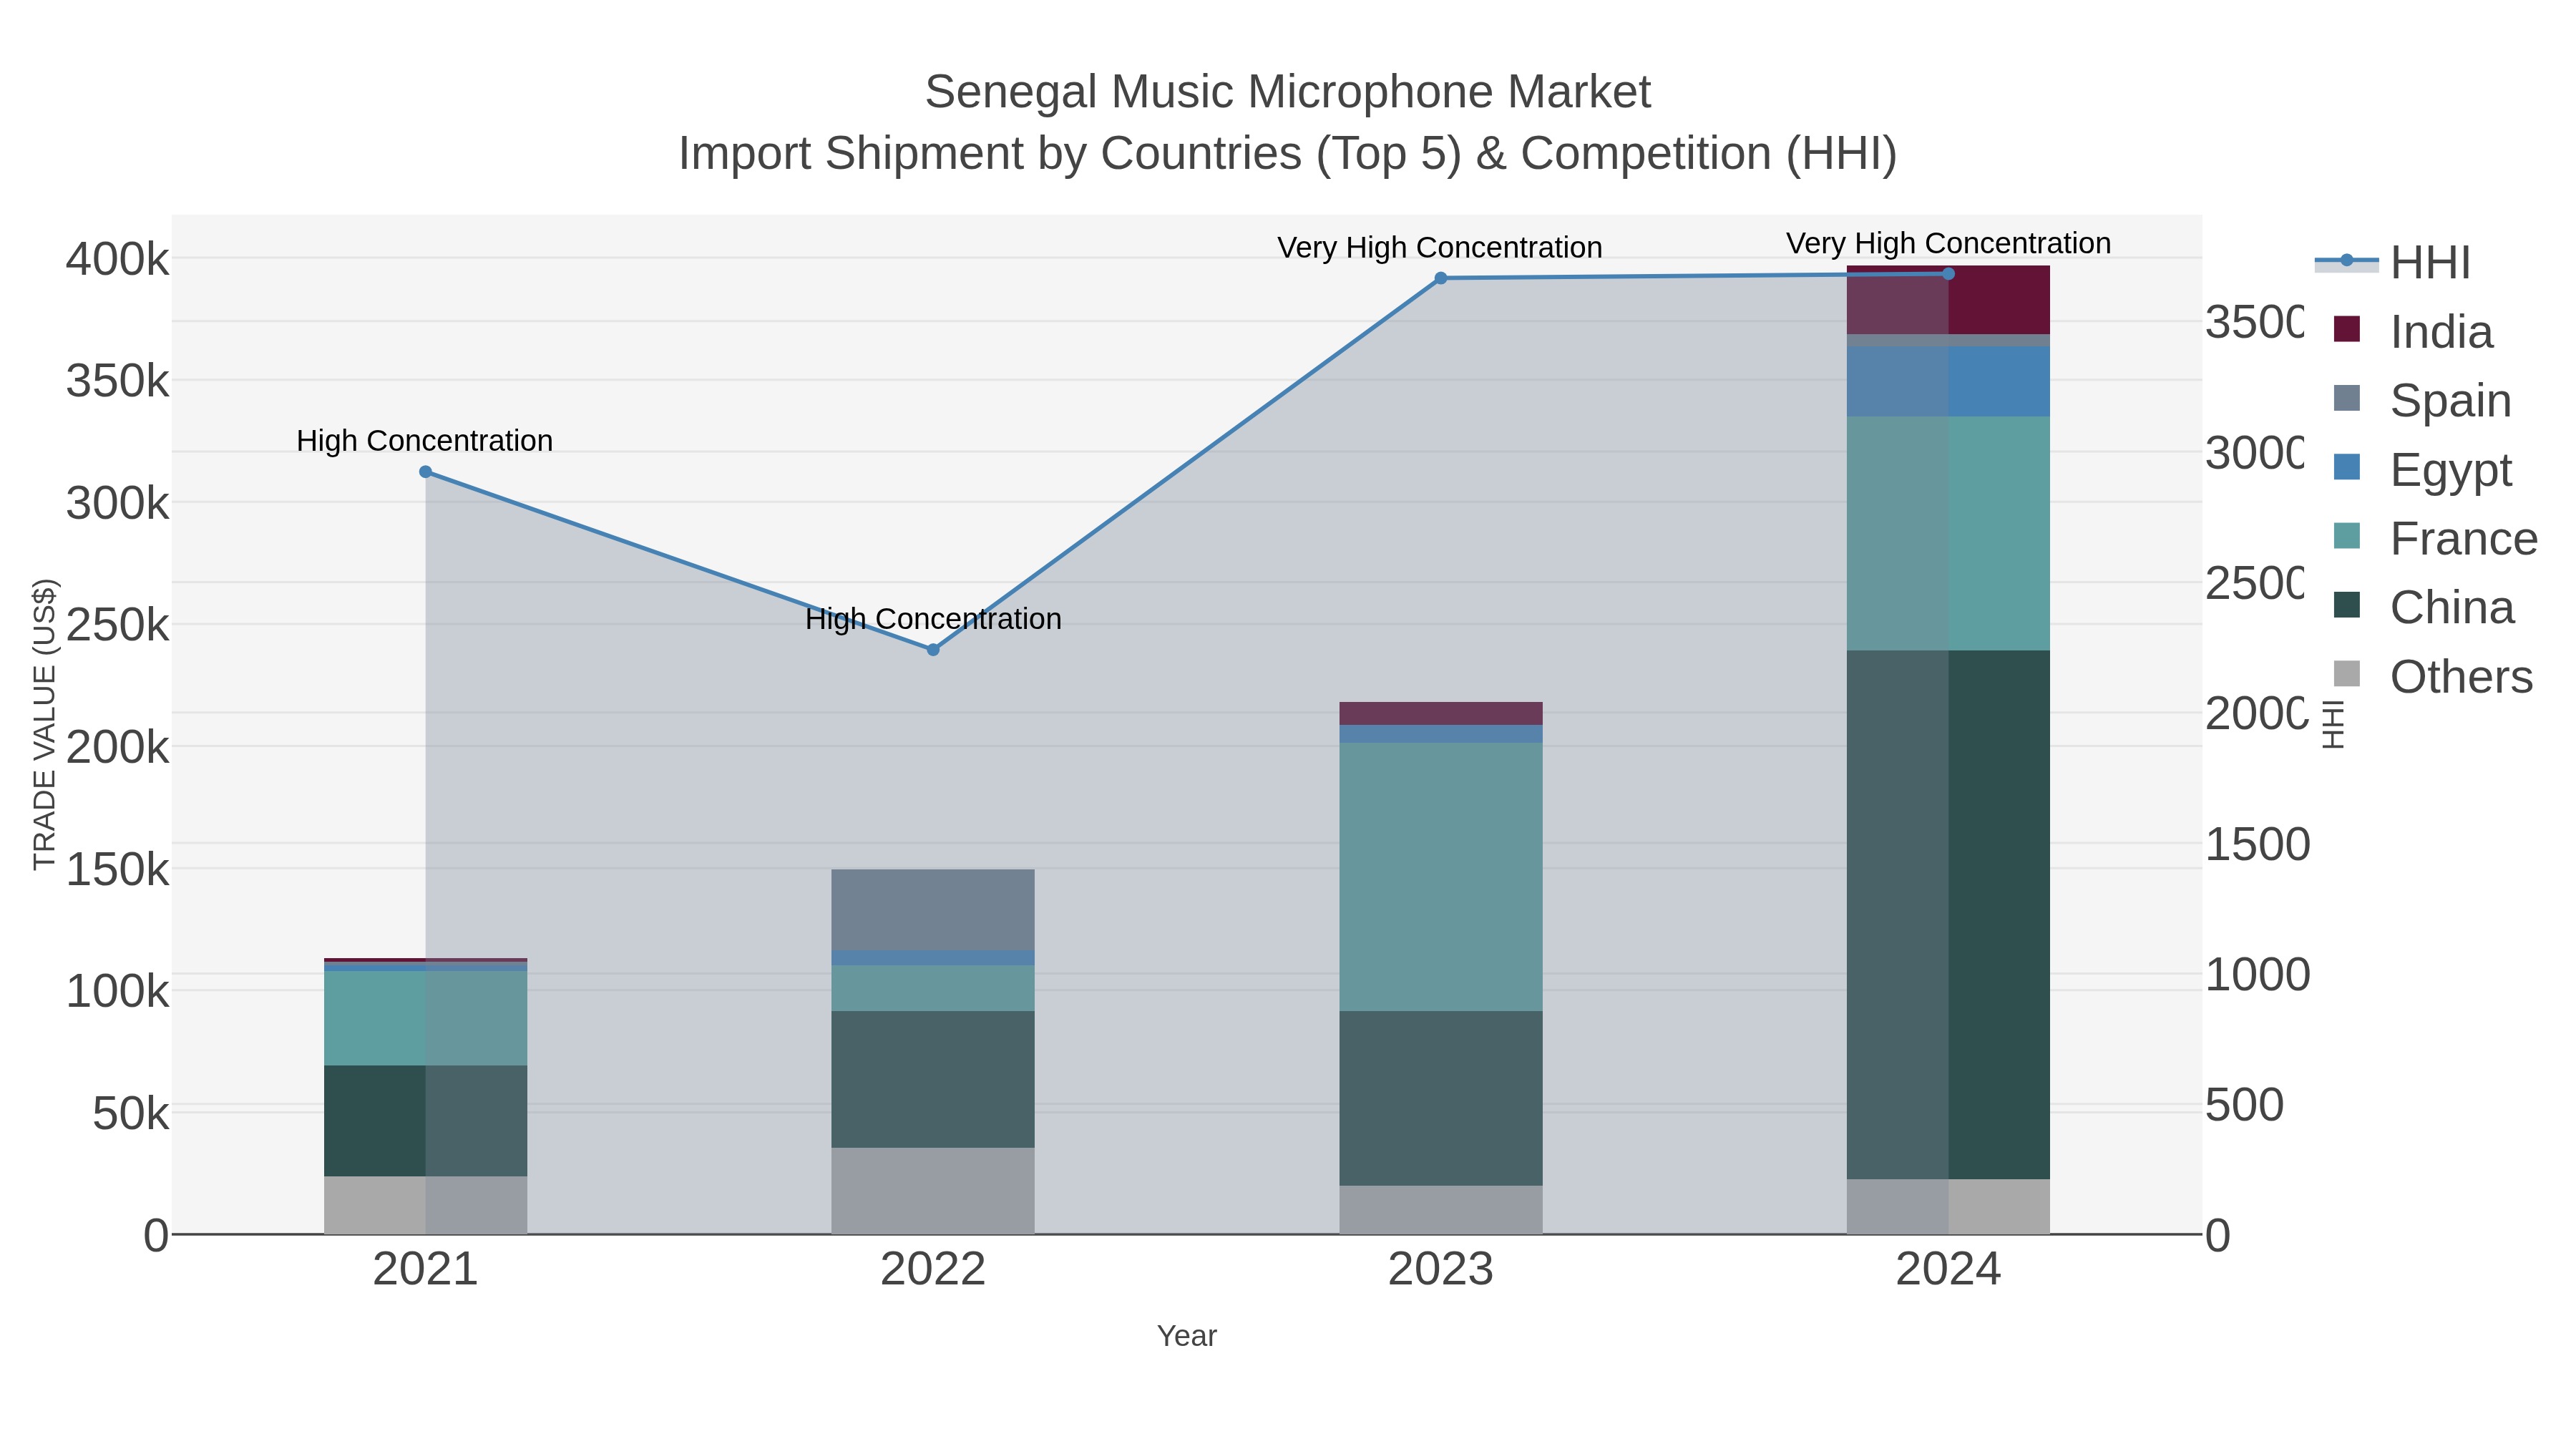Click the Others gray legend swatch
Screen dimensions: 2576x1449
[x=2346, y=674]
